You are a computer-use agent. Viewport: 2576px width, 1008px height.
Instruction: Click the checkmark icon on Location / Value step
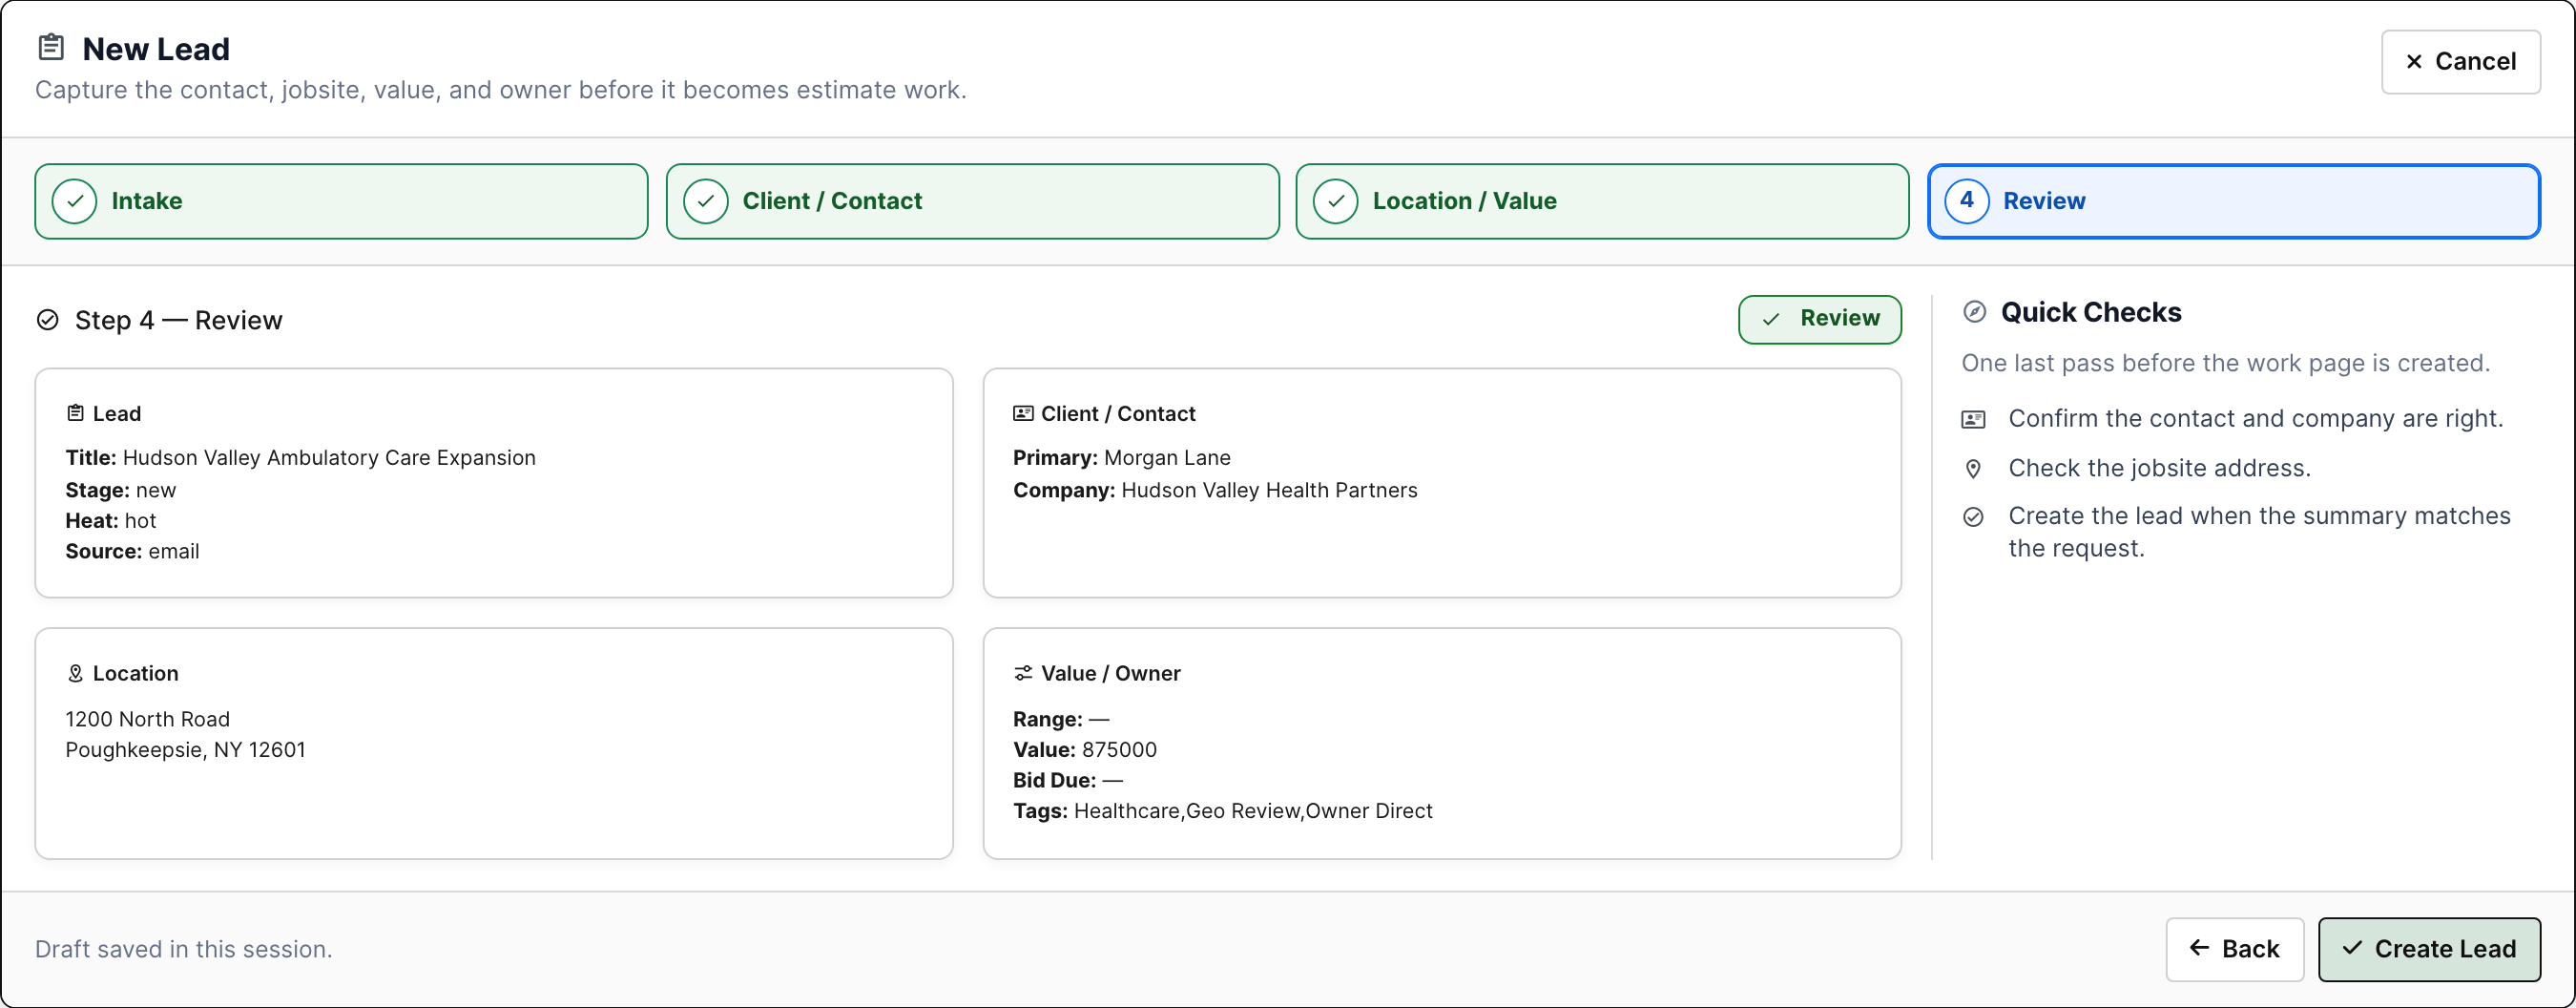[1336, 201]
